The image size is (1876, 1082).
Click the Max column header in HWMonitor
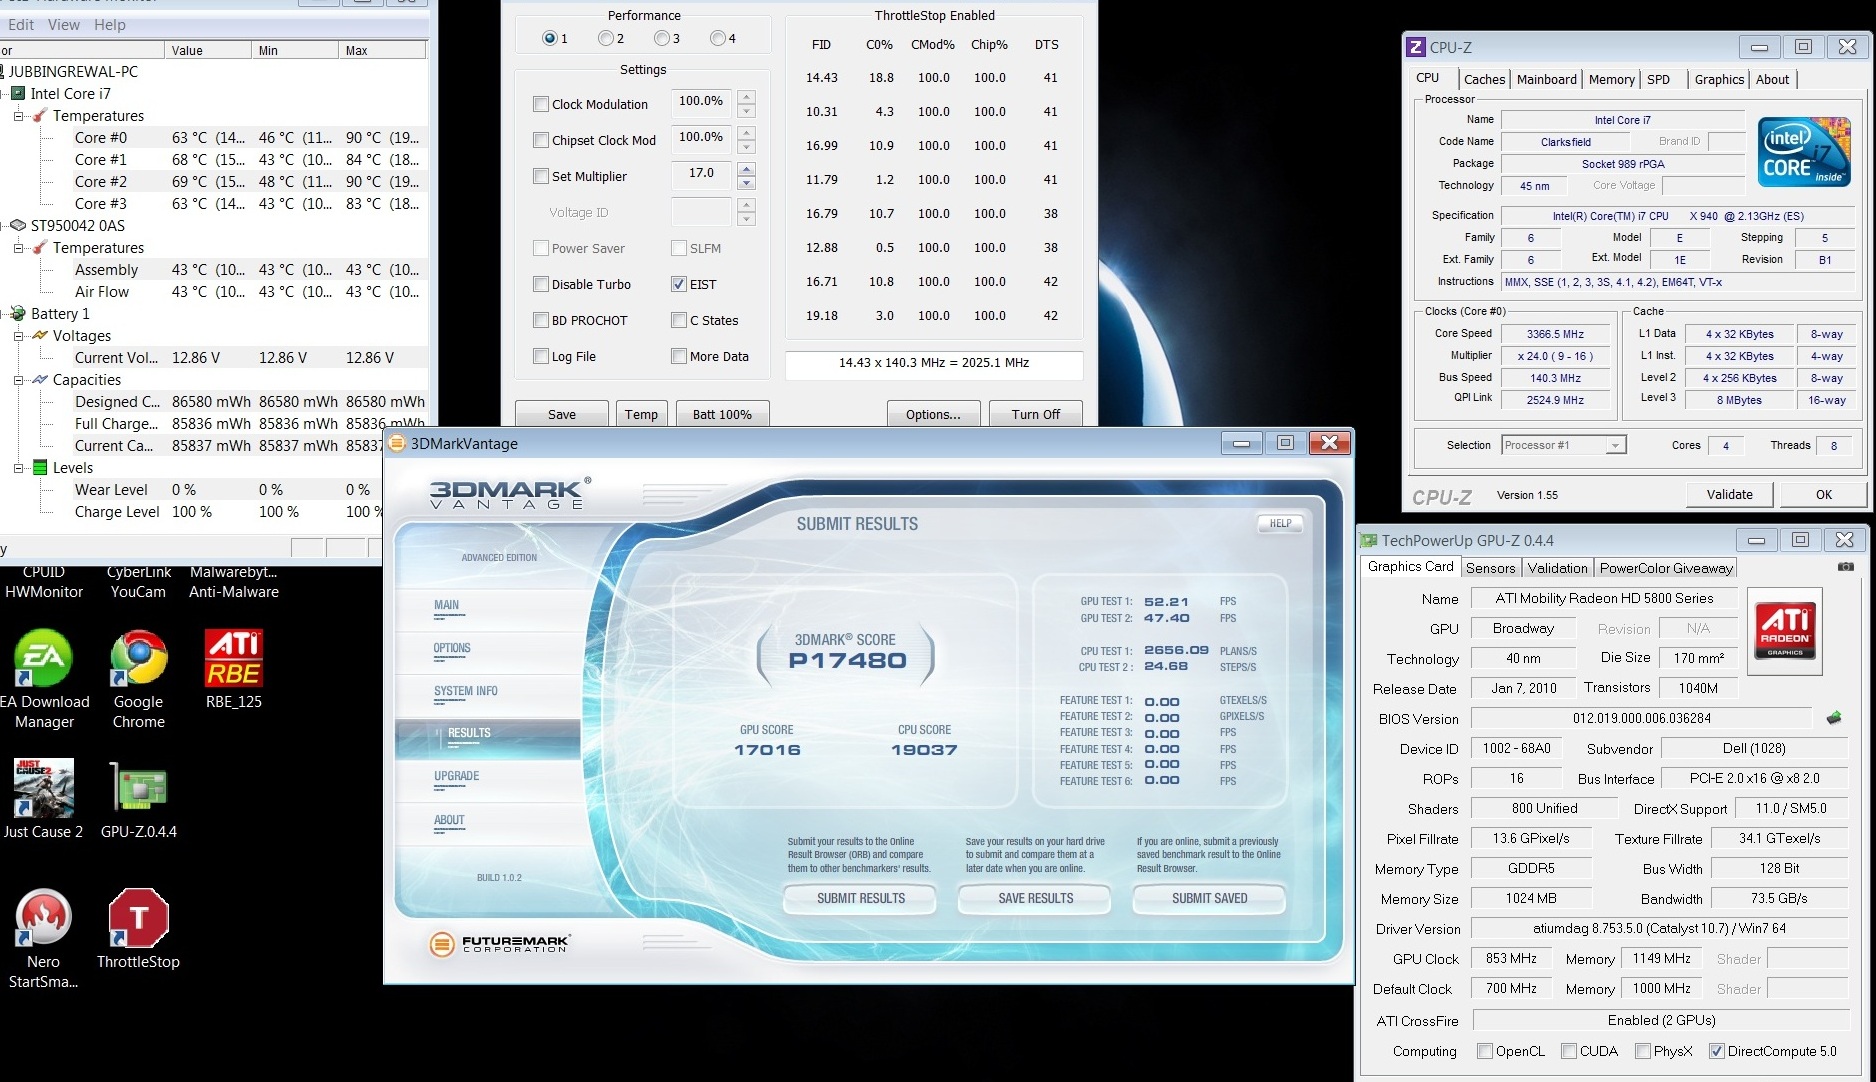point(382,50)
